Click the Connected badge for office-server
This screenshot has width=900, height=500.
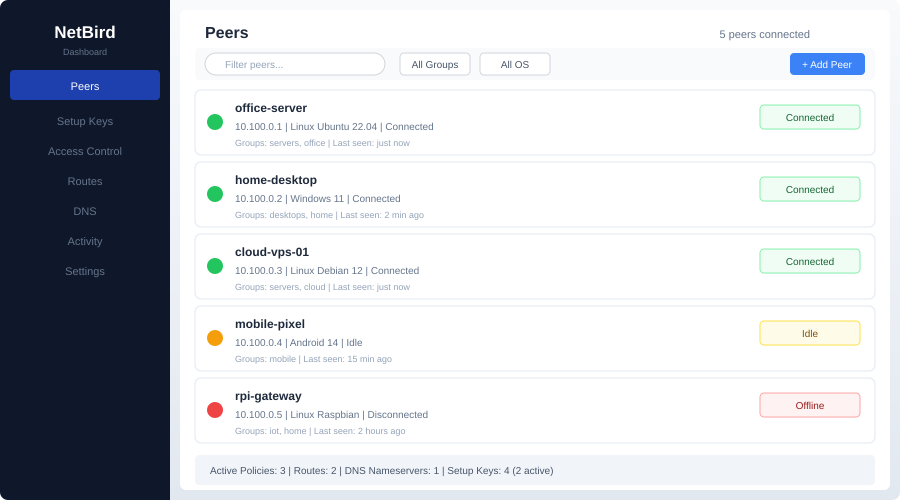(x=810, y=117)
